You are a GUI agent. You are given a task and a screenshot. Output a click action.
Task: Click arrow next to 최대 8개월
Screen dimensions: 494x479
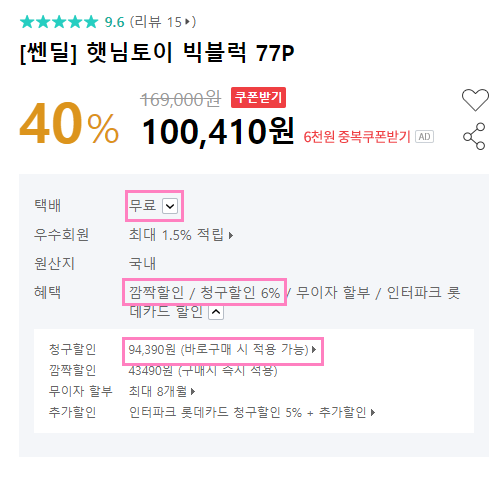click(193, 392)
